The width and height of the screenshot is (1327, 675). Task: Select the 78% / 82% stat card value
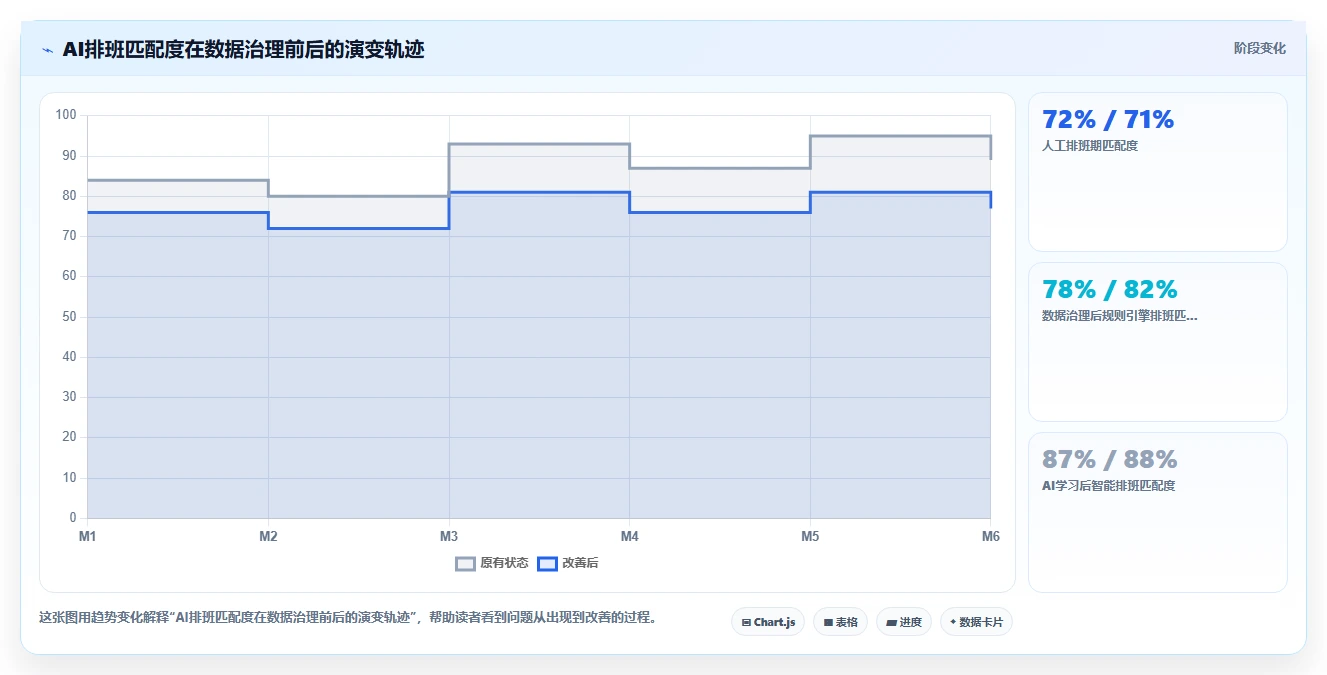(1110, 290)
